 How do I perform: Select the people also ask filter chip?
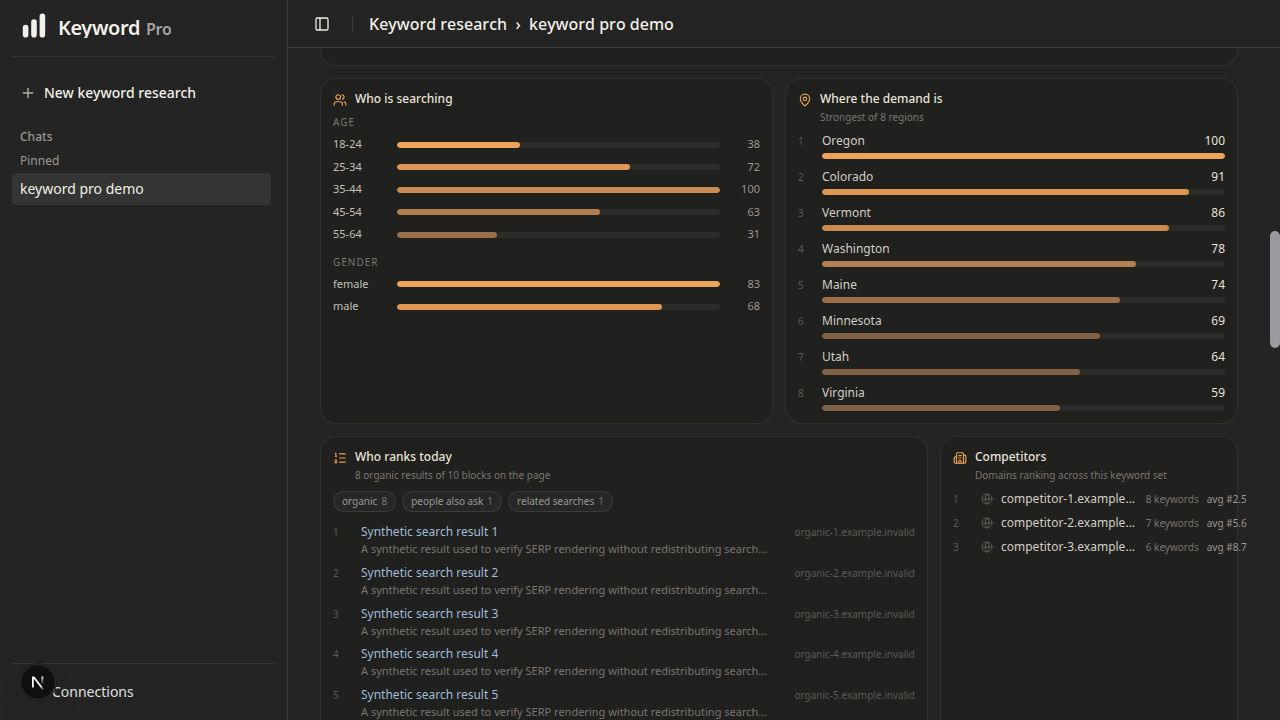point(452,501)
